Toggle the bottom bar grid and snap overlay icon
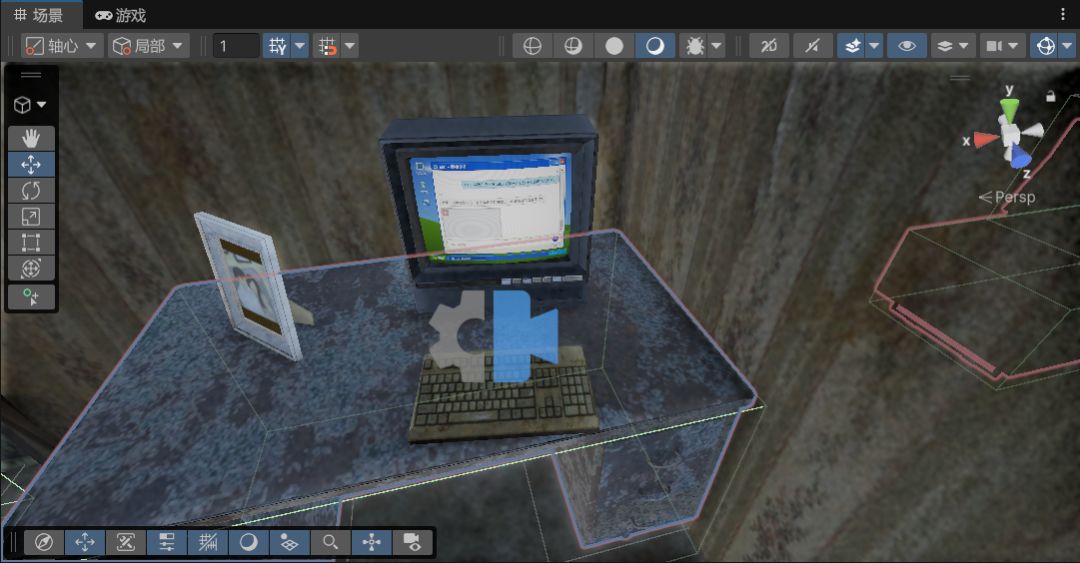 208,543
